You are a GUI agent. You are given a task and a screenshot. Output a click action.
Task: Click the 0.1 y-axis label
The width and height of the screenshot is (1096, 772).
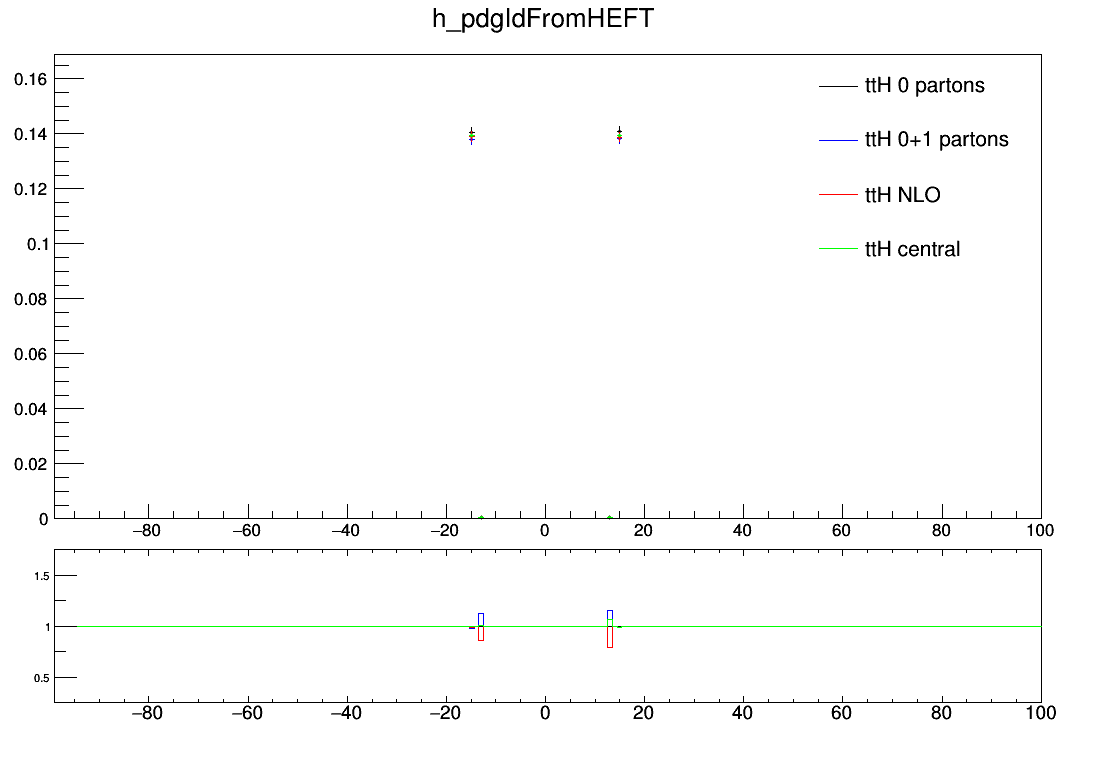click(37, 244)
